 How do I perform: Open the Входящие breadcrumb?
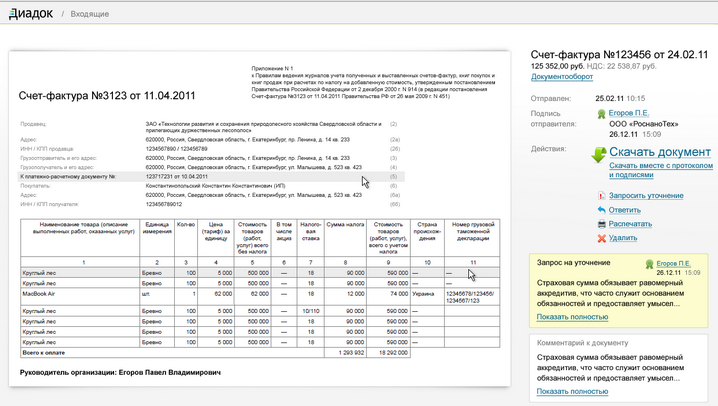[90, 15]
